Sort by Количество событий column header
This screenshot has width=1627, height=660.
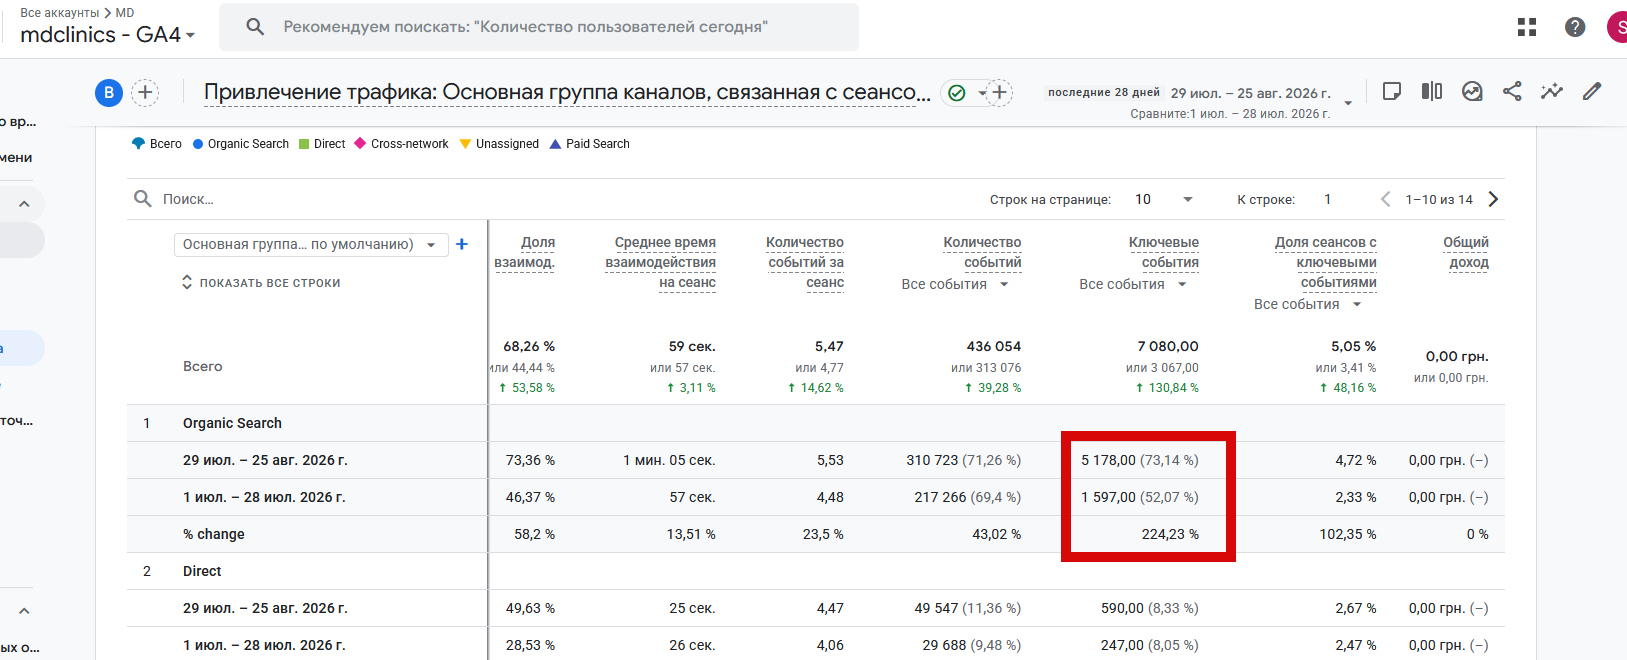pos(982,252)
